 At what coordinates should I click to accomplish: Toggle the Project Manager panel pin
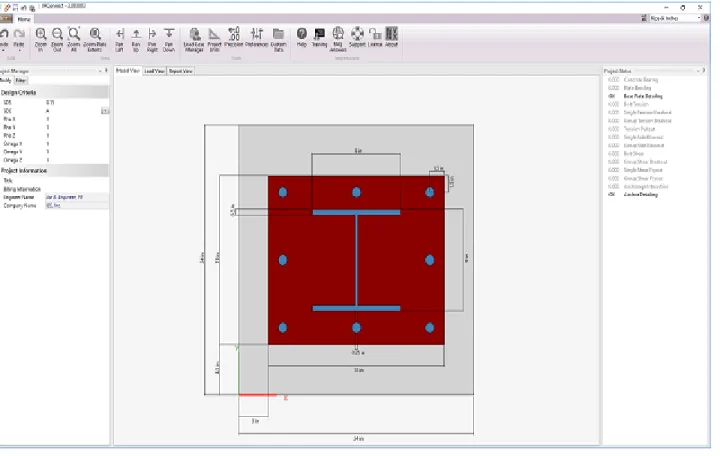[106, 71]
